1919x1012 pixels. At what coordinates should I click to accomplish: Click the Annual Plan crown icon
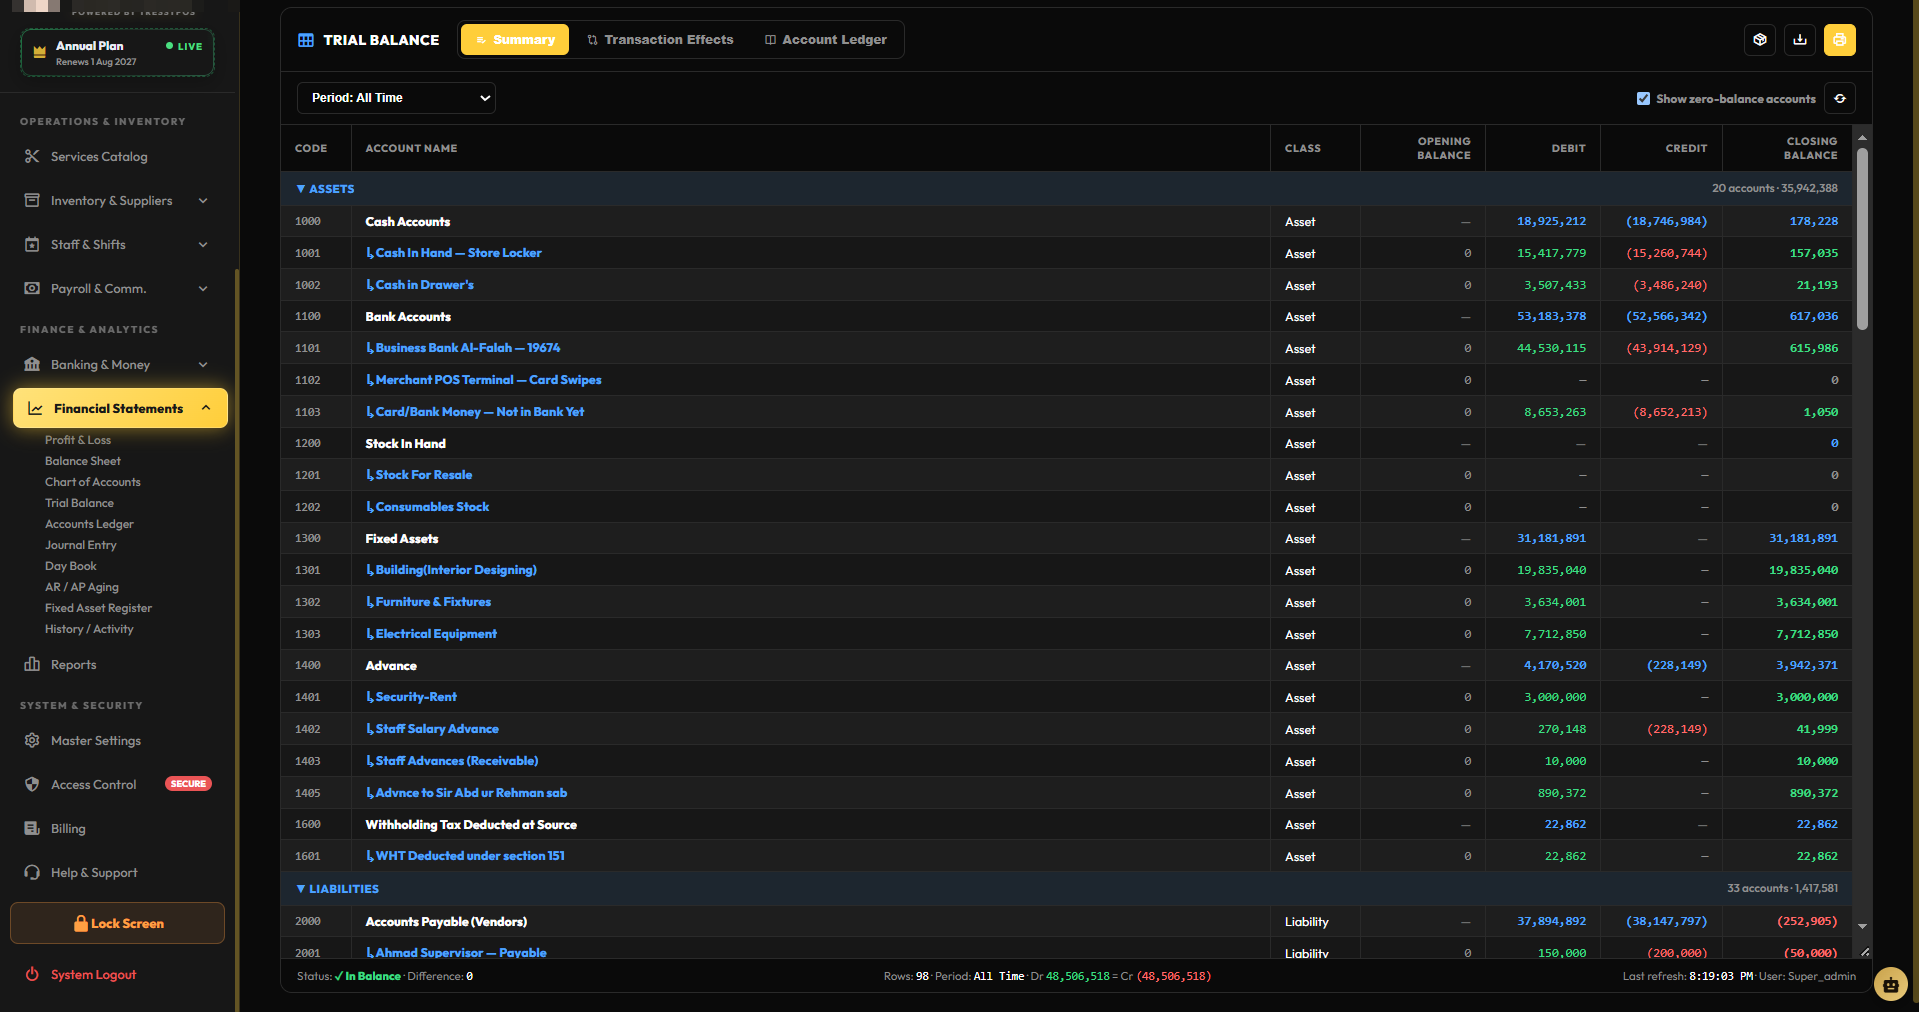40,53
